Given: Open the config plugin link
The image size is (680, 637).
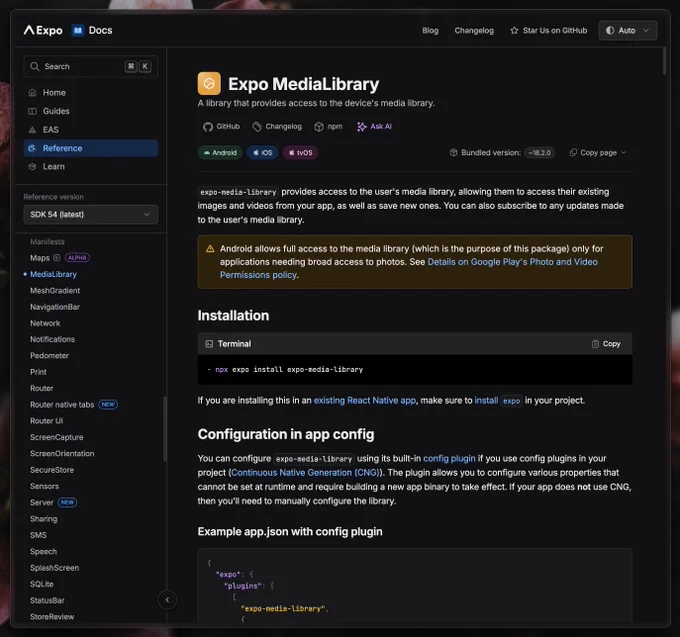Looking at the screenshot, I should [x=449, y=458].
